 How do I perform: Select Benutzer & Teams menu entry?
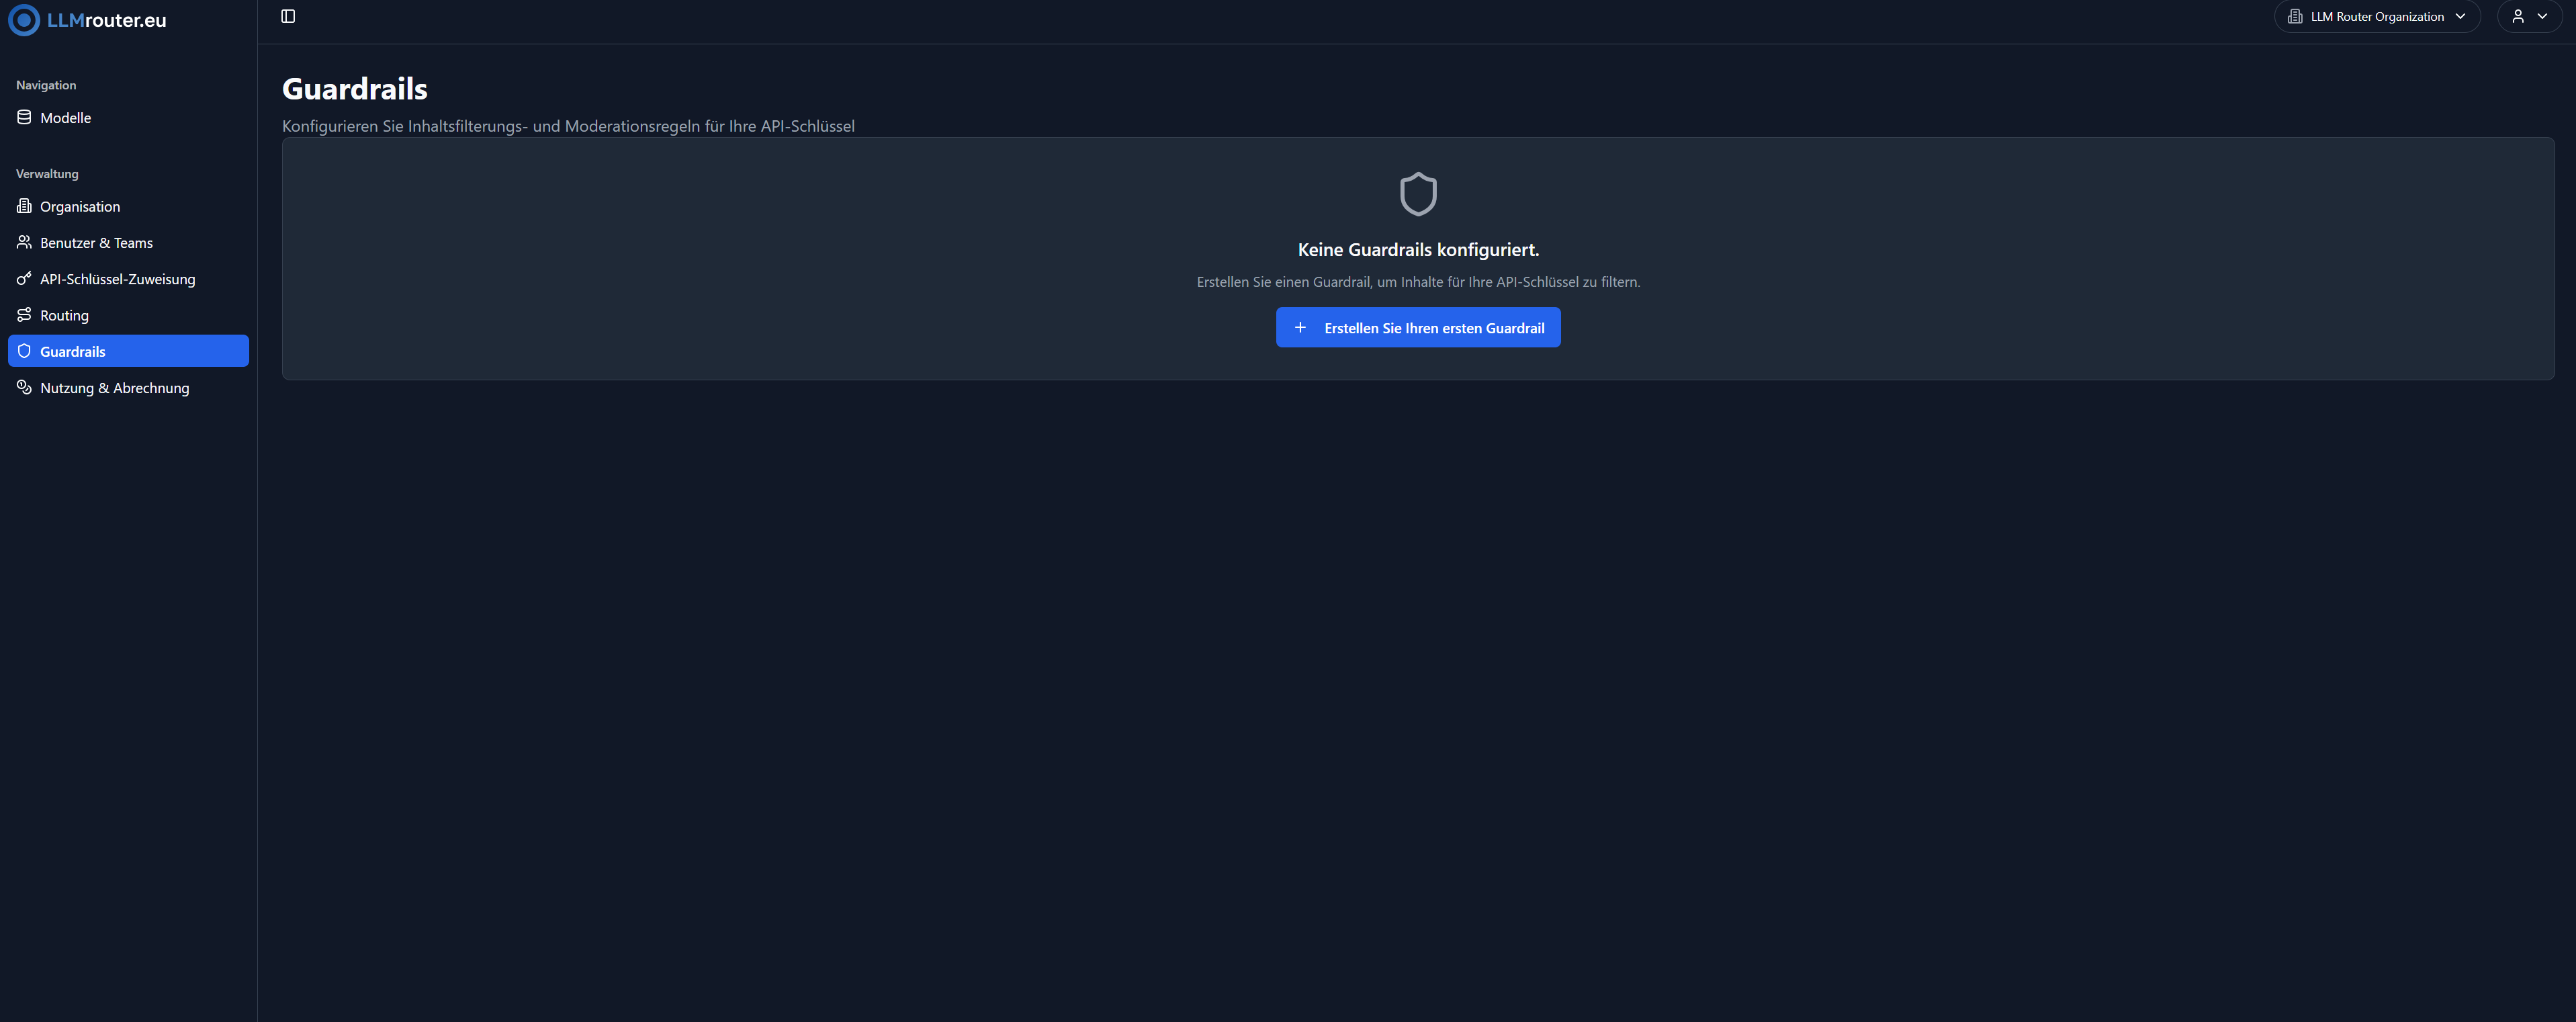[96, 243]
